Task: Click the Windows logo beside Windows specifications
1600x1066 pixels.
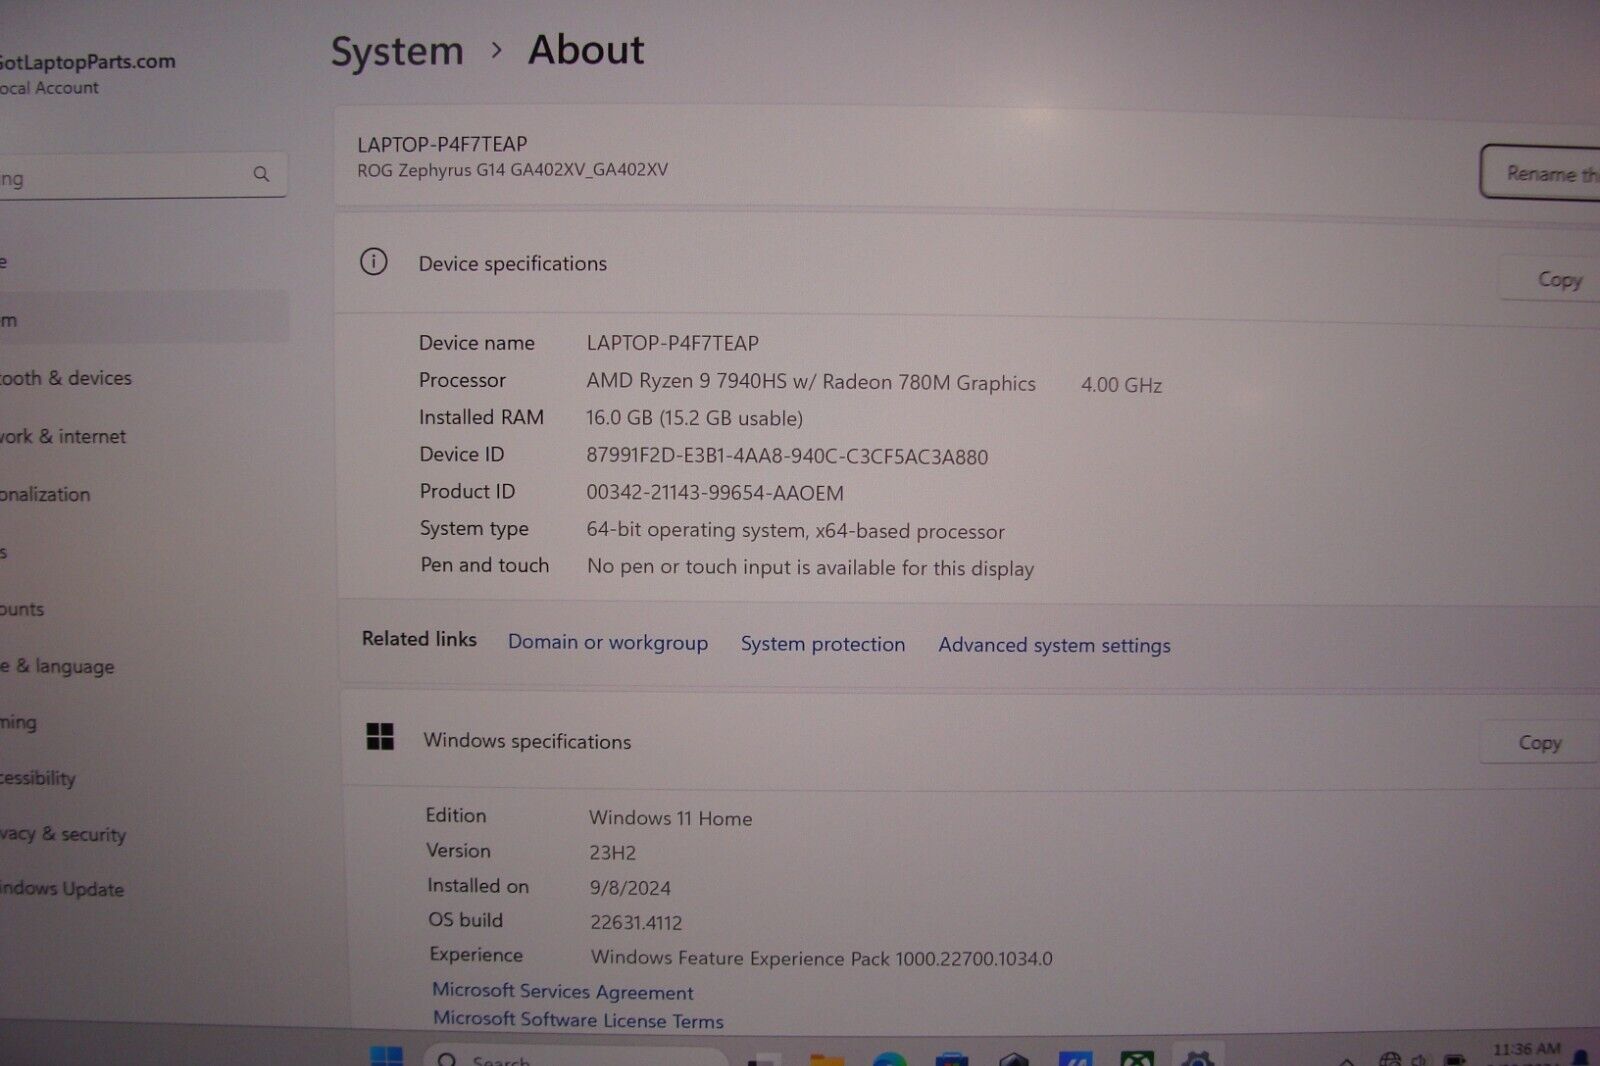Action: click(x=380, y=737)
